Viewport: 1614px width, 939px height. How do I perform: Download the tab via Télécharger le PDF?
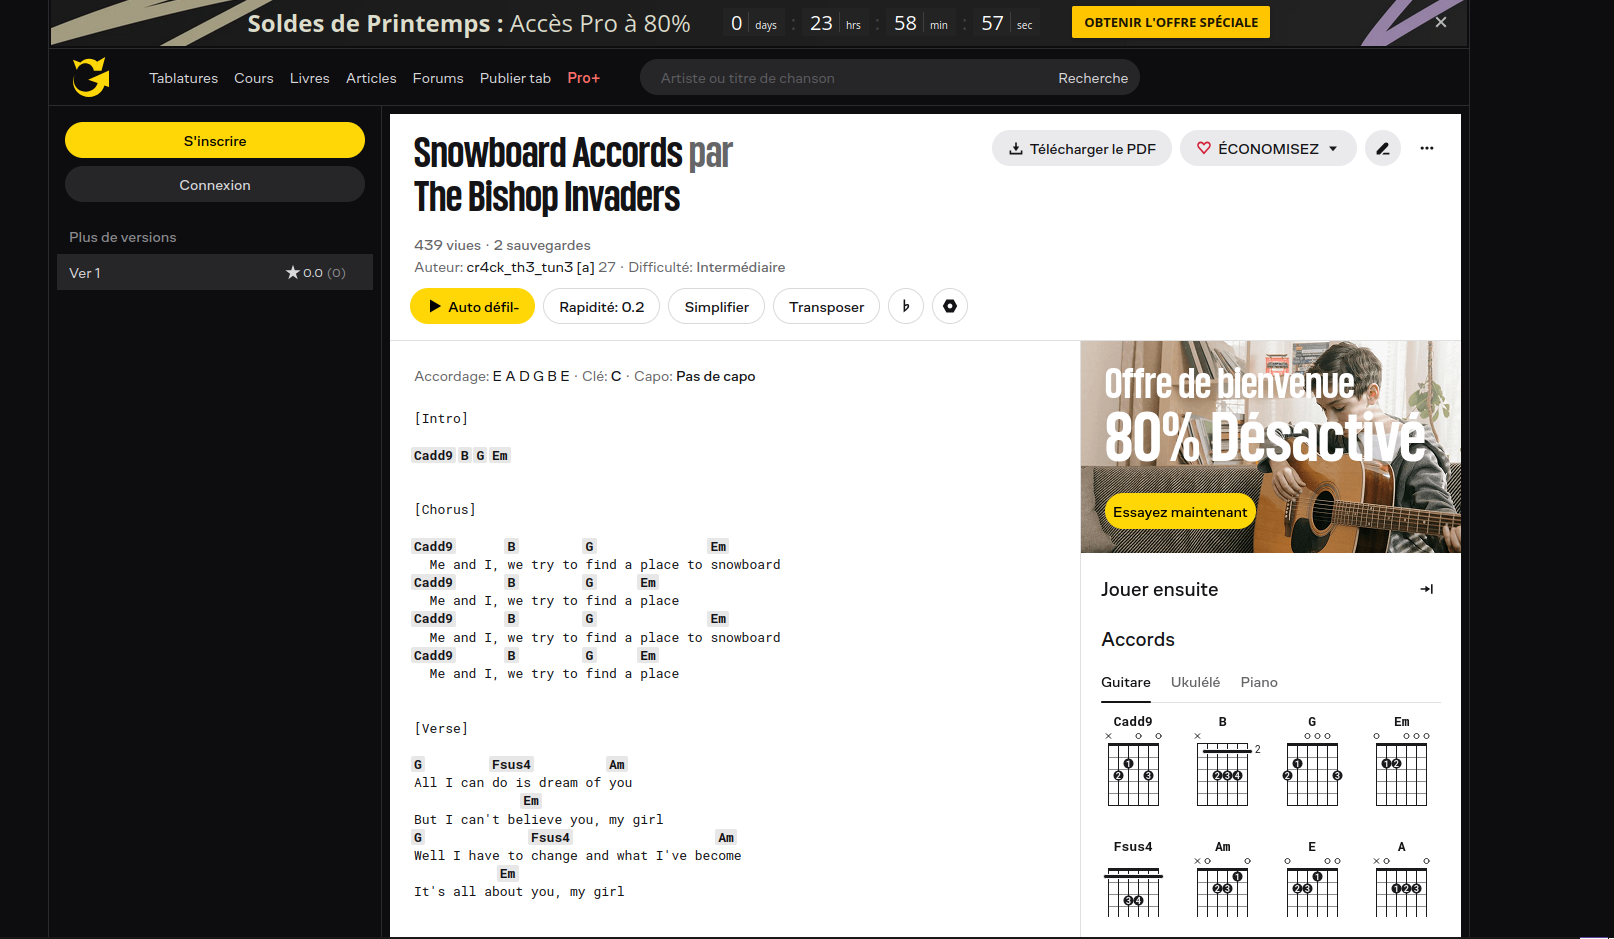click(x=1081, y=149)
